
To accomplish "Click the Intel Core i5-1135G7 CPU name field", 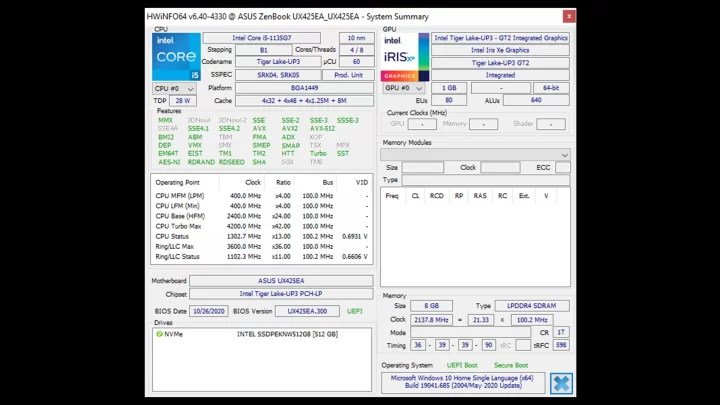I will click(264, 37).
